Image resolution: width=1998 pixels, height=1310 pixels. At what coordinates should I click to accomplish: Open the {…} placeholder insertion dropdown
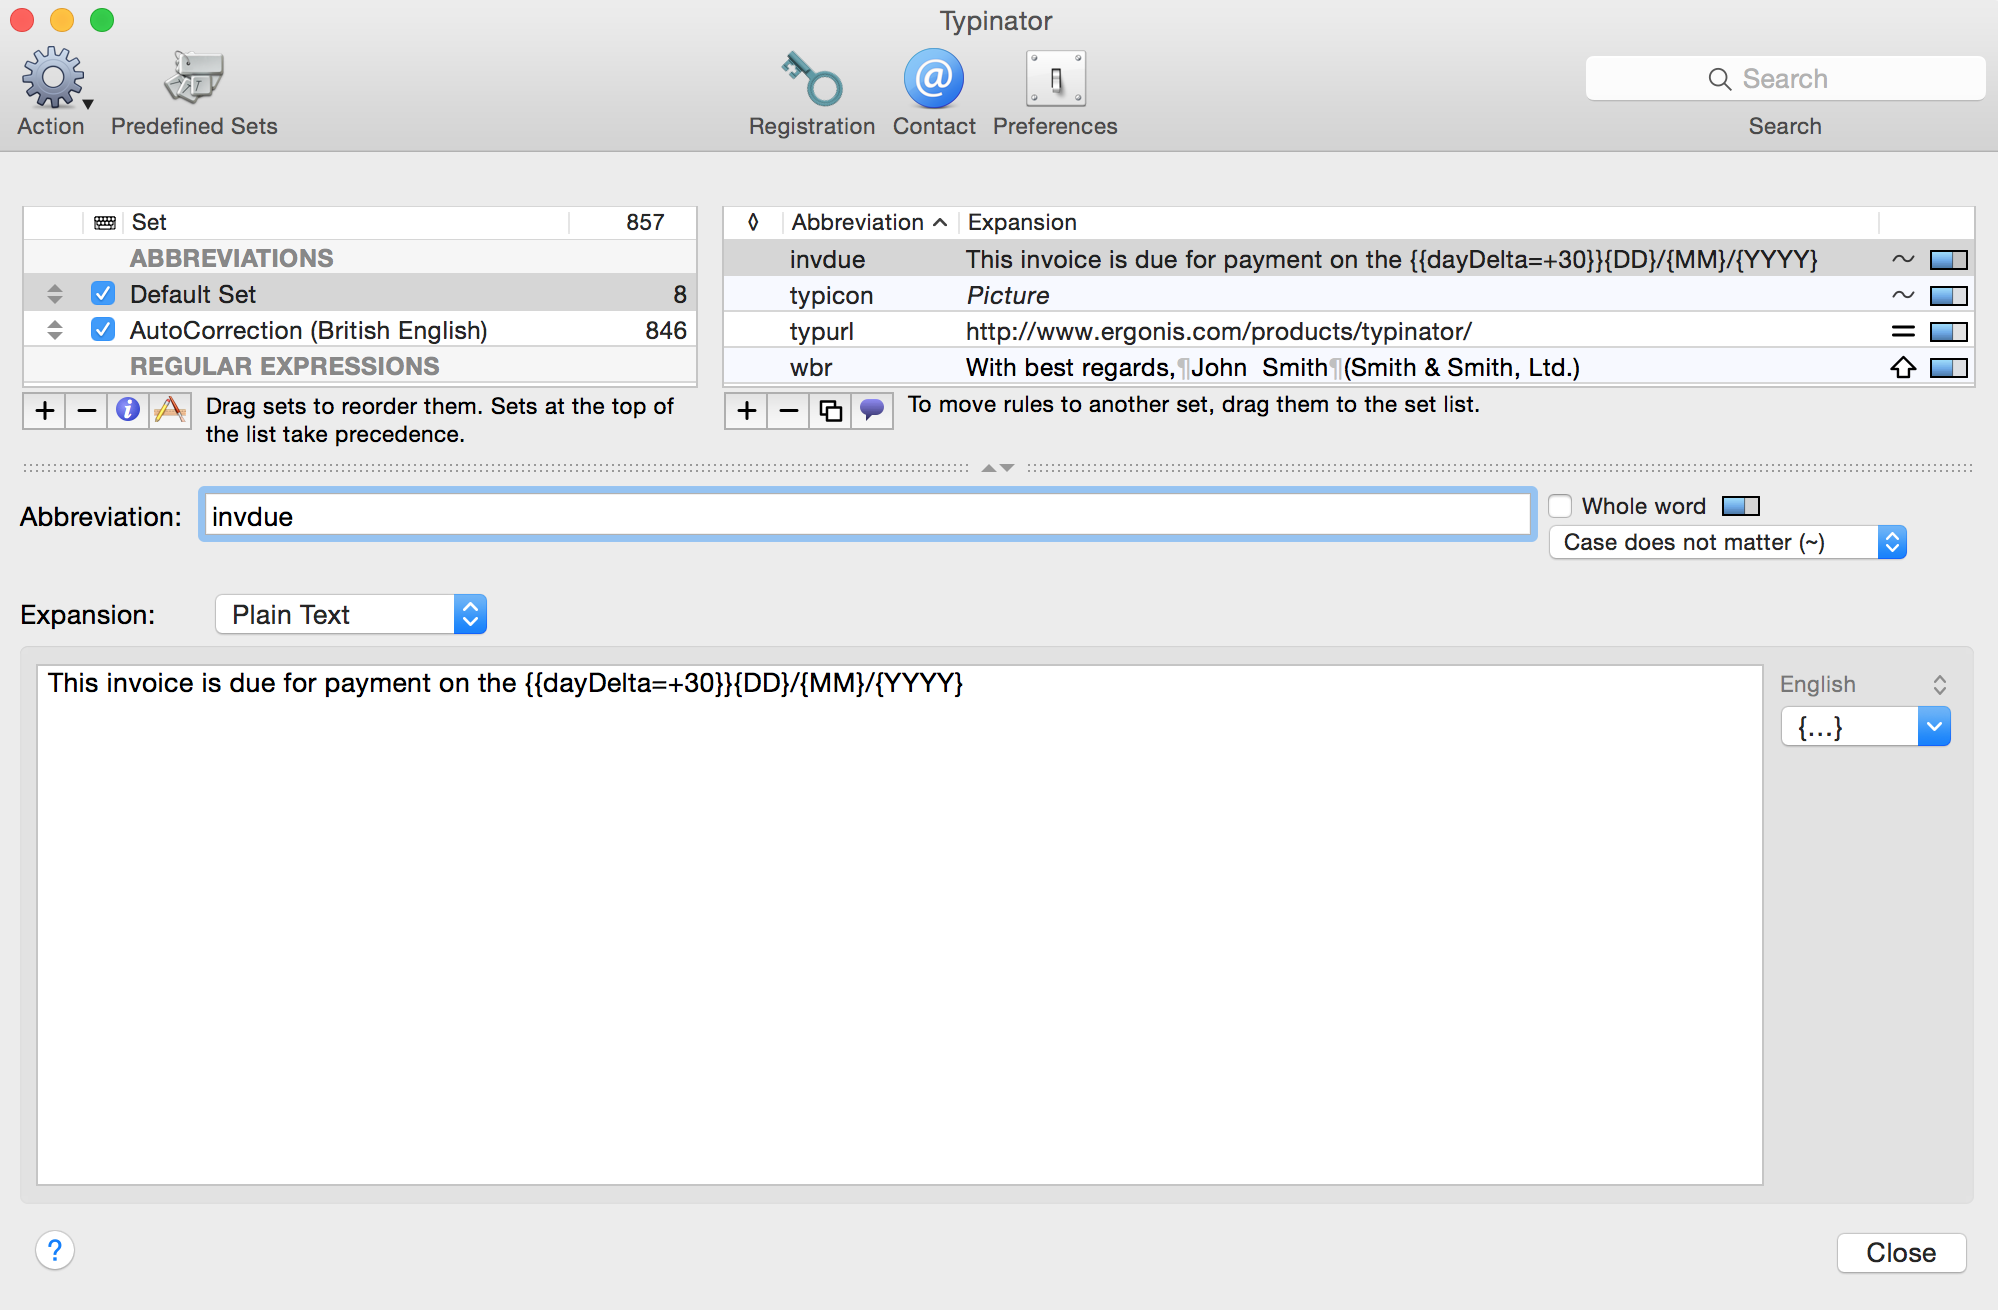click(1865, 727)
